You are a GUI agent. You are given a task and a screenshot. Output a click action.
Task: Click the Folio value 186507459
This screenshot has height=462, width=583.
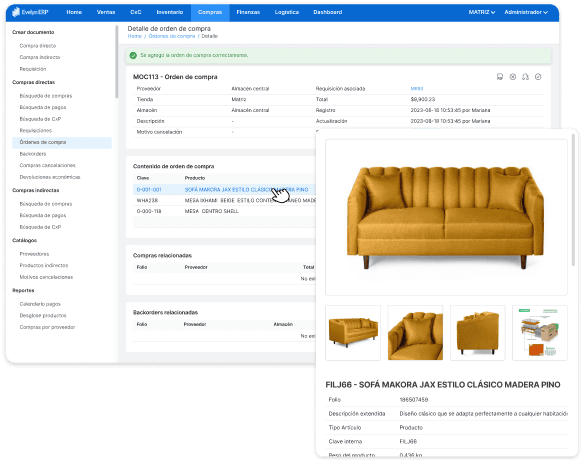pos(414,400)
